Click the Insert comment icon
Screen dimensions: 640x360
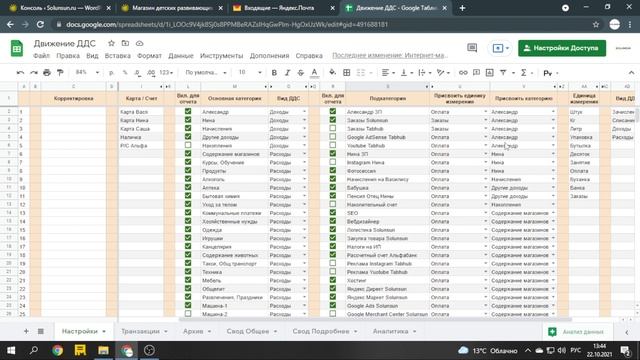coord(476,73)
